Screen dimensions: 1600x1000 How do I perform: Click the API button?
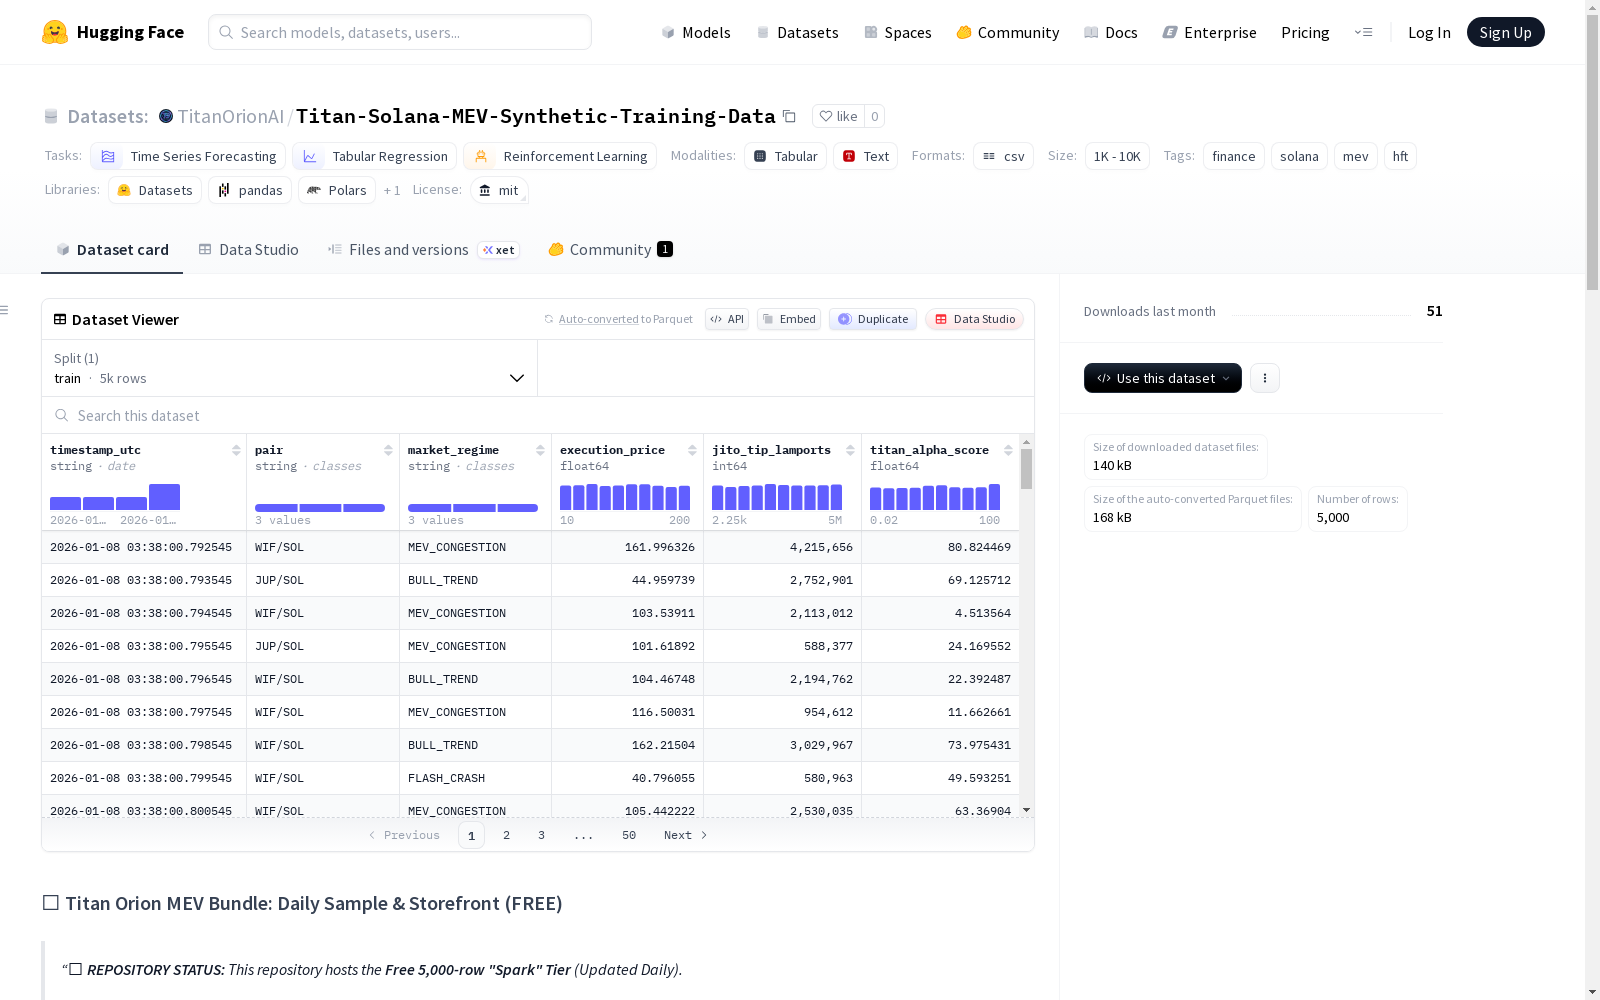pos(727,319)
